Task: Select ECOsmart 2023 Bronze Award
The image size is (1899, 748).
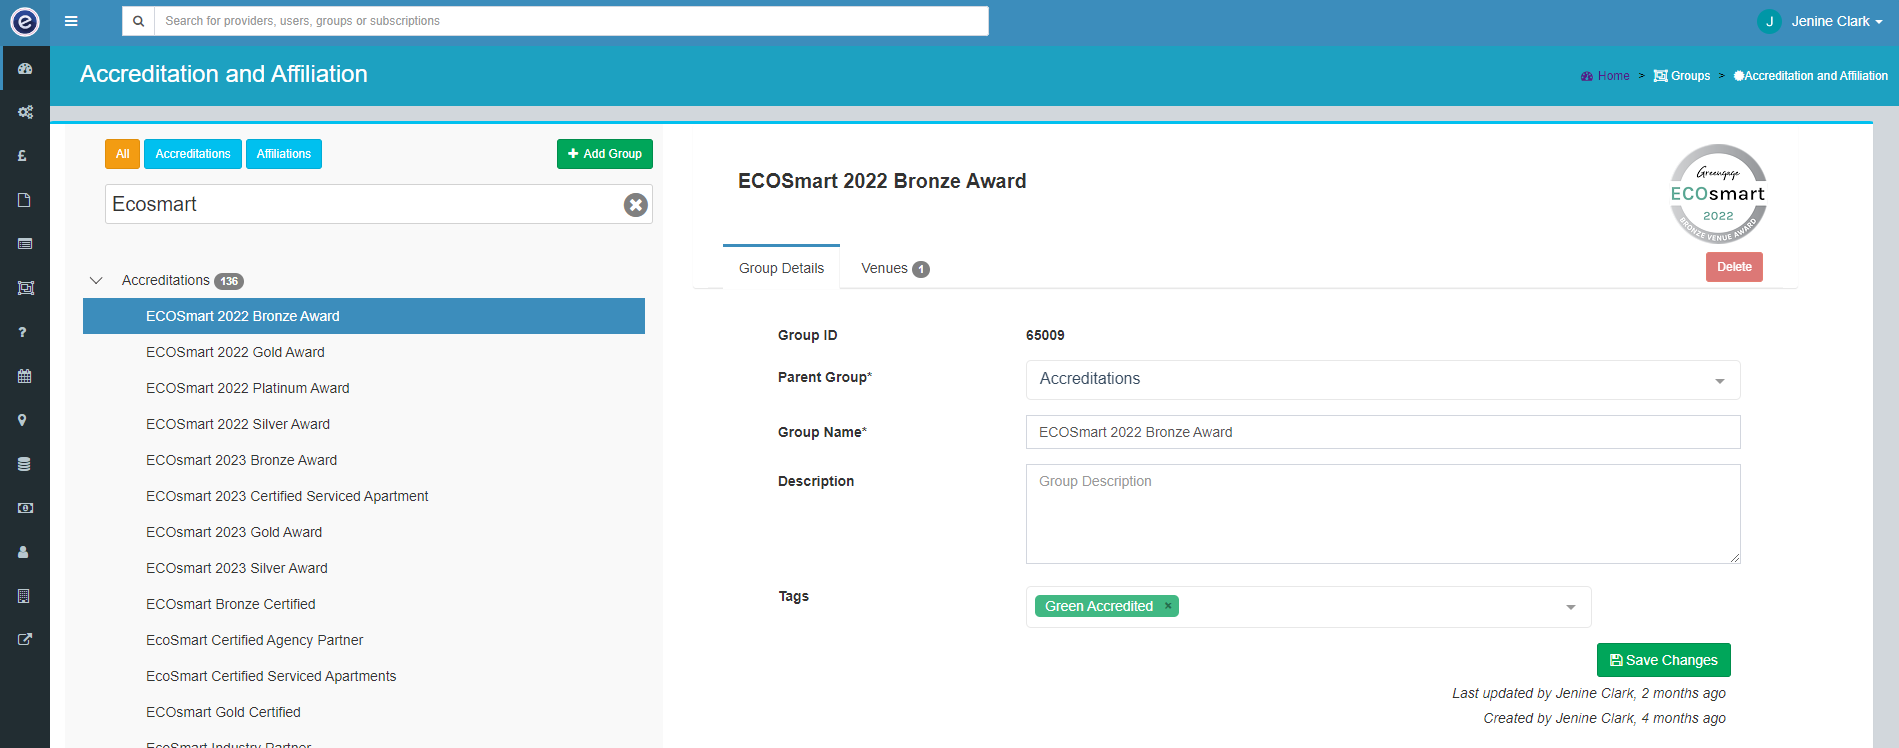Action: tap(241, 460)
